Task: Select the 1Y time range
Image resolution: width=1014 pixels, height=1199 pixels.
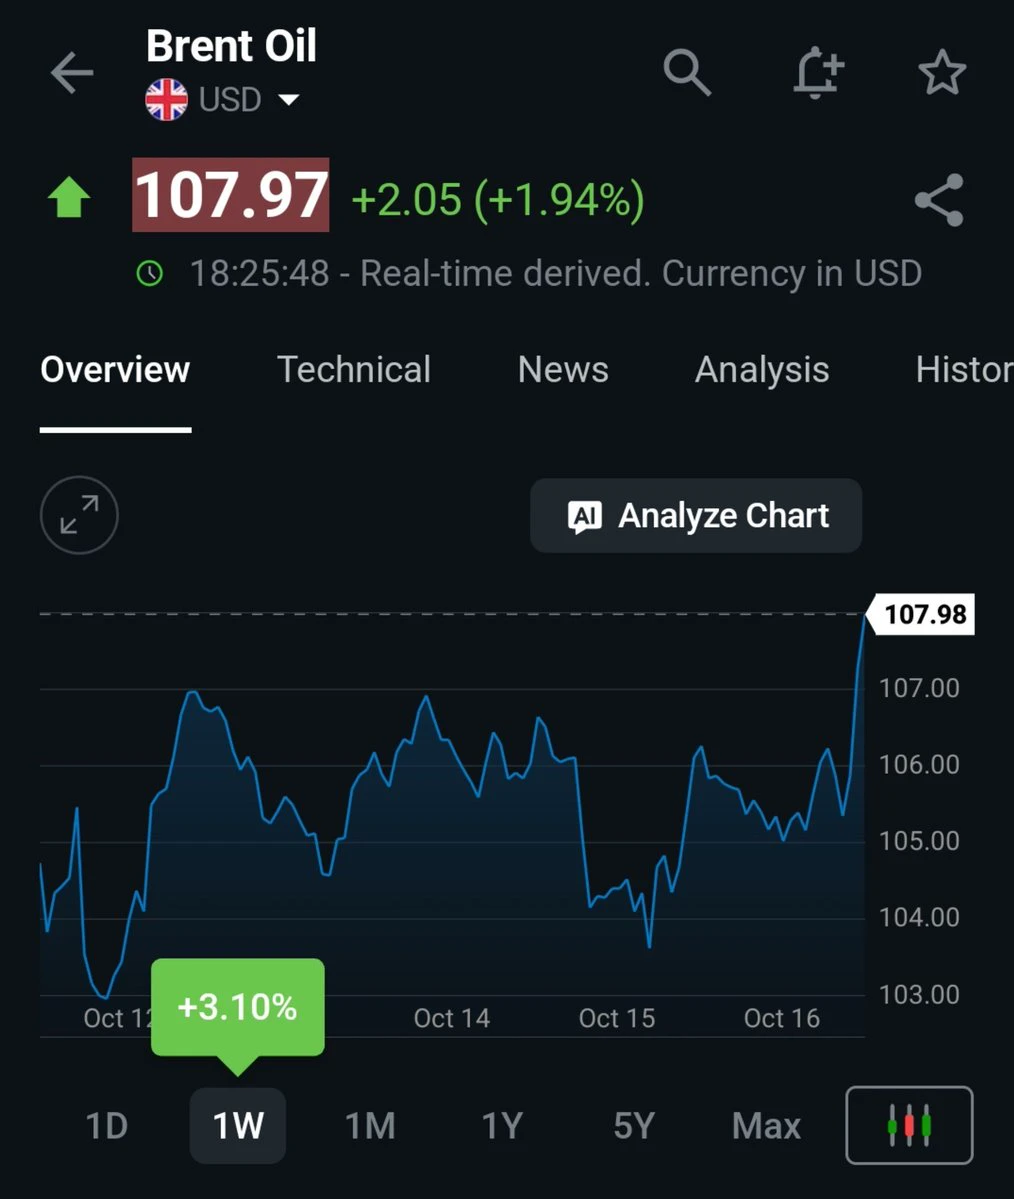Action: [x=502, y=1126]
